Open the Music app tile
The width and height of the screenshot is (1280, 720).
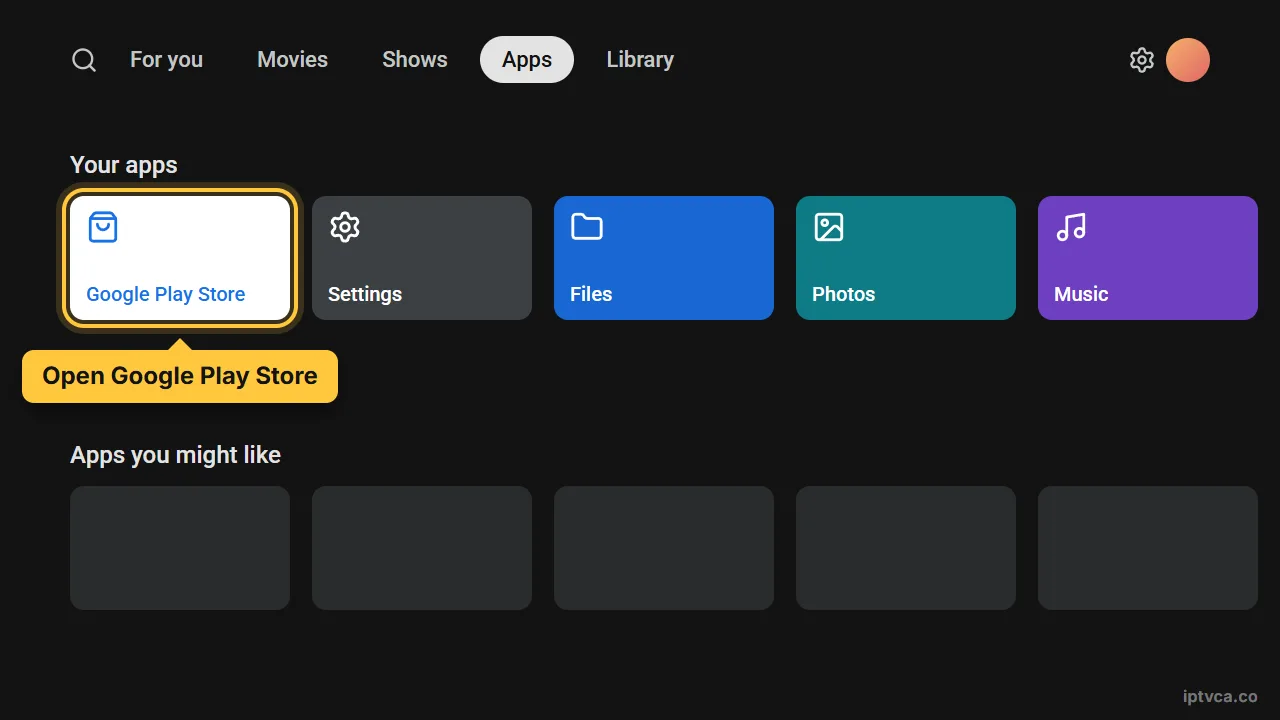pos(1148,258)
